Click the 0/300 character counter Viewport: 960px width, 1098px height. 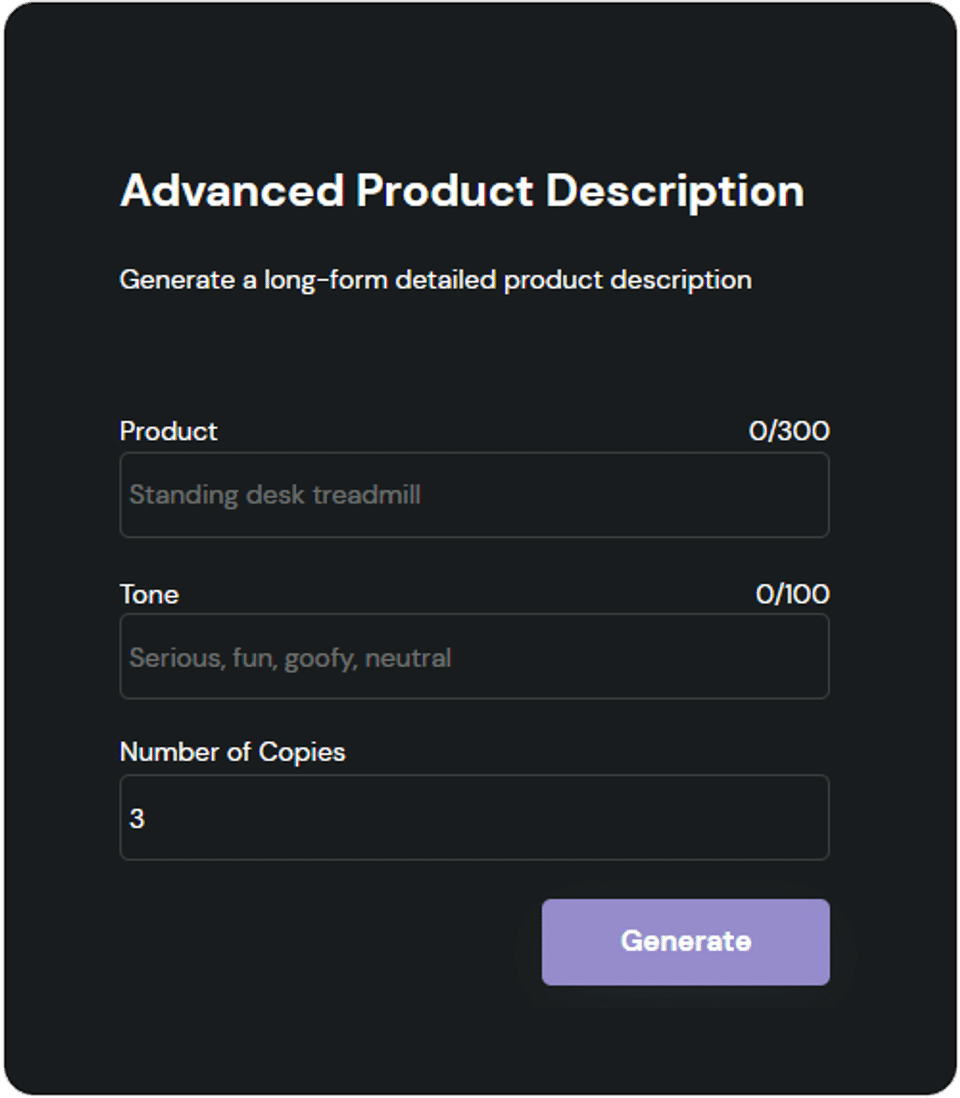pyautogui.click(x=789, y=431)
